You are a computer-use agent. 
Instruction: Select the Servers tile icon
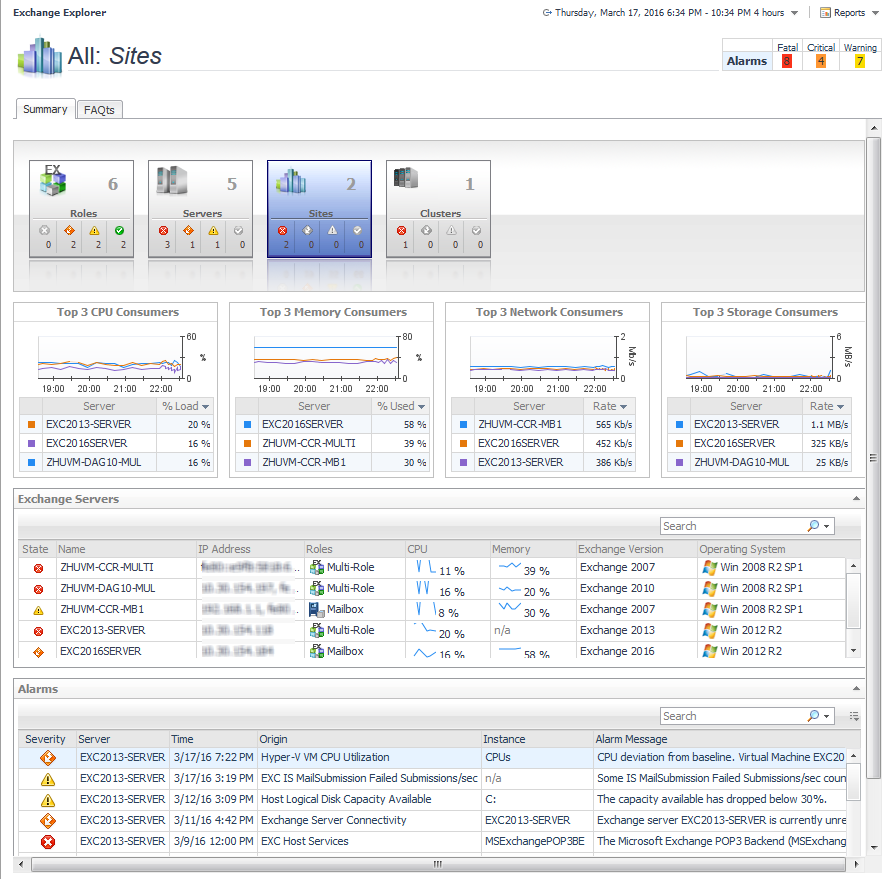[x=171, y=181]
